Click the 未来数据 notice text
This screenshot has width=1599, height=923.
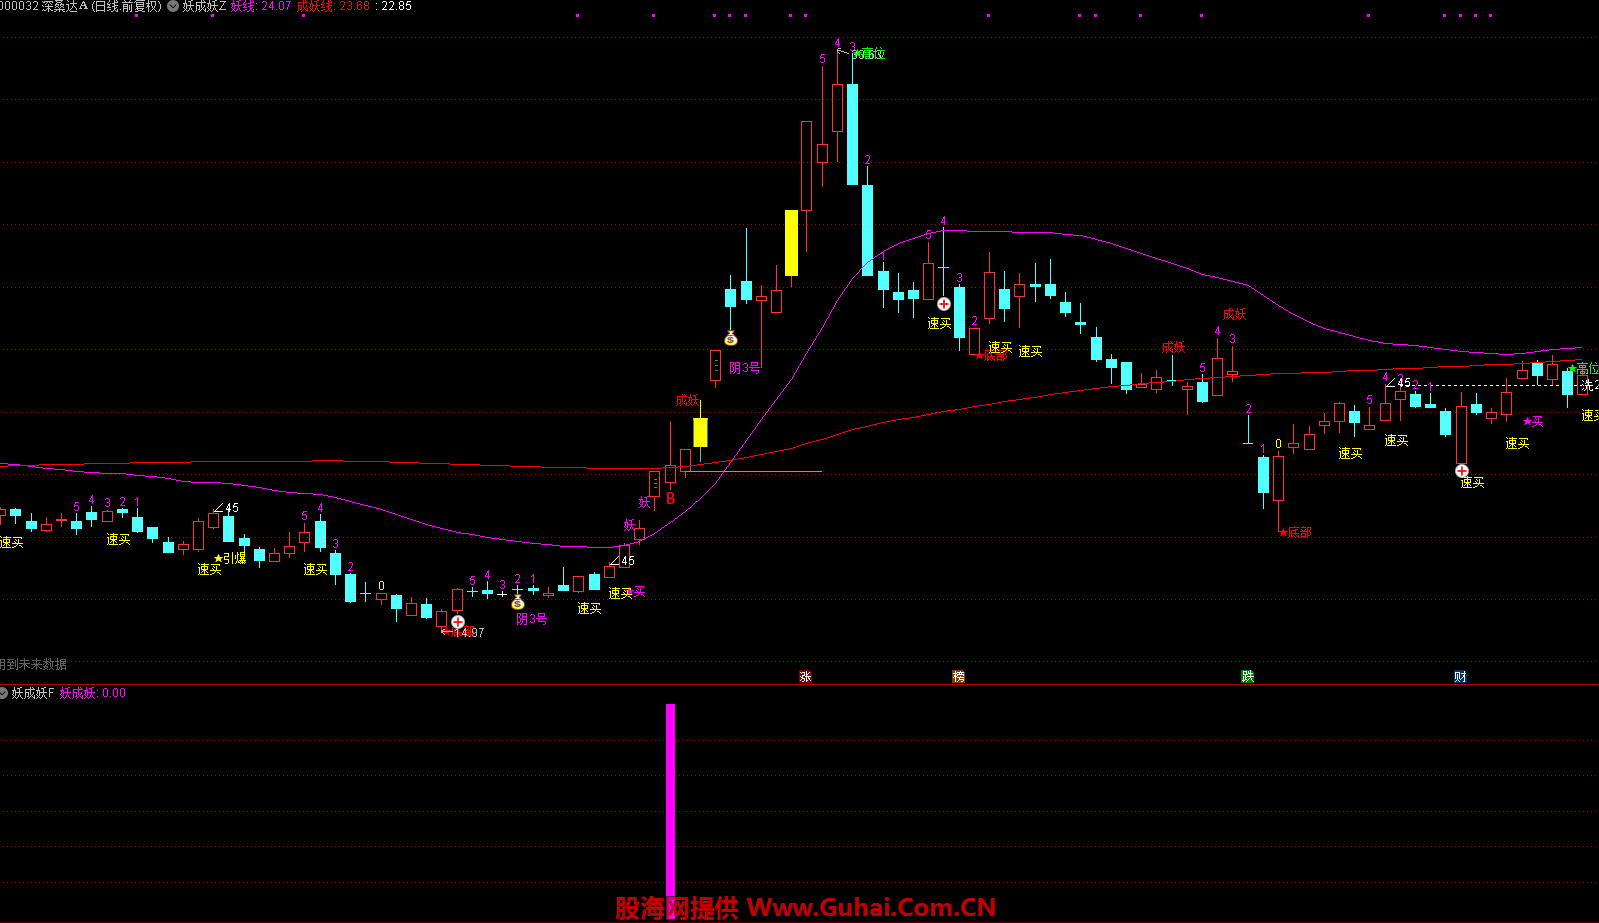point(34,664)
